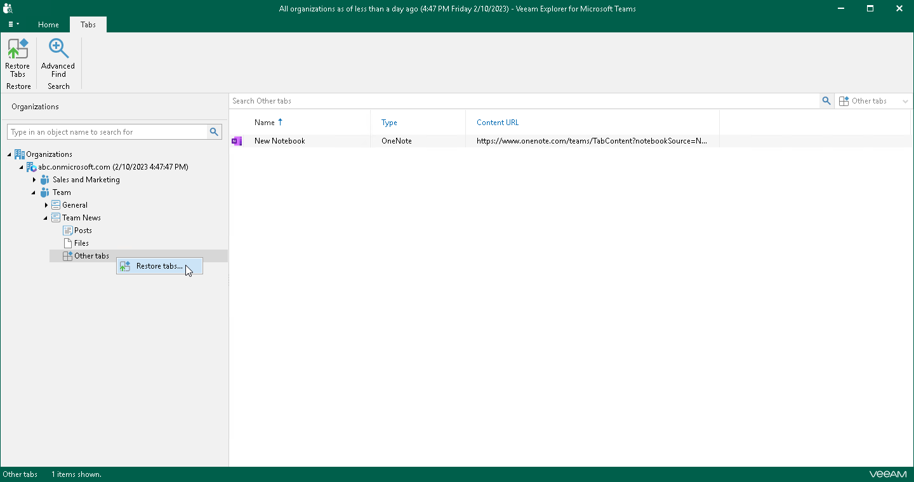The width and height of the screenshot is (914, 482).
Task: Sort by the Content URL column header
Action: coord(497,122)
